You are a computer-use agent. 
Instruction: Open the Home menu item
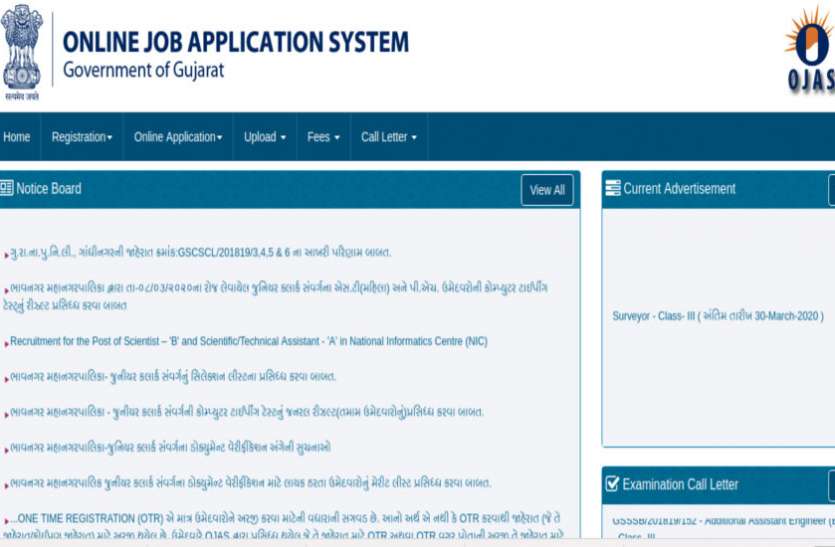[17, 137]
